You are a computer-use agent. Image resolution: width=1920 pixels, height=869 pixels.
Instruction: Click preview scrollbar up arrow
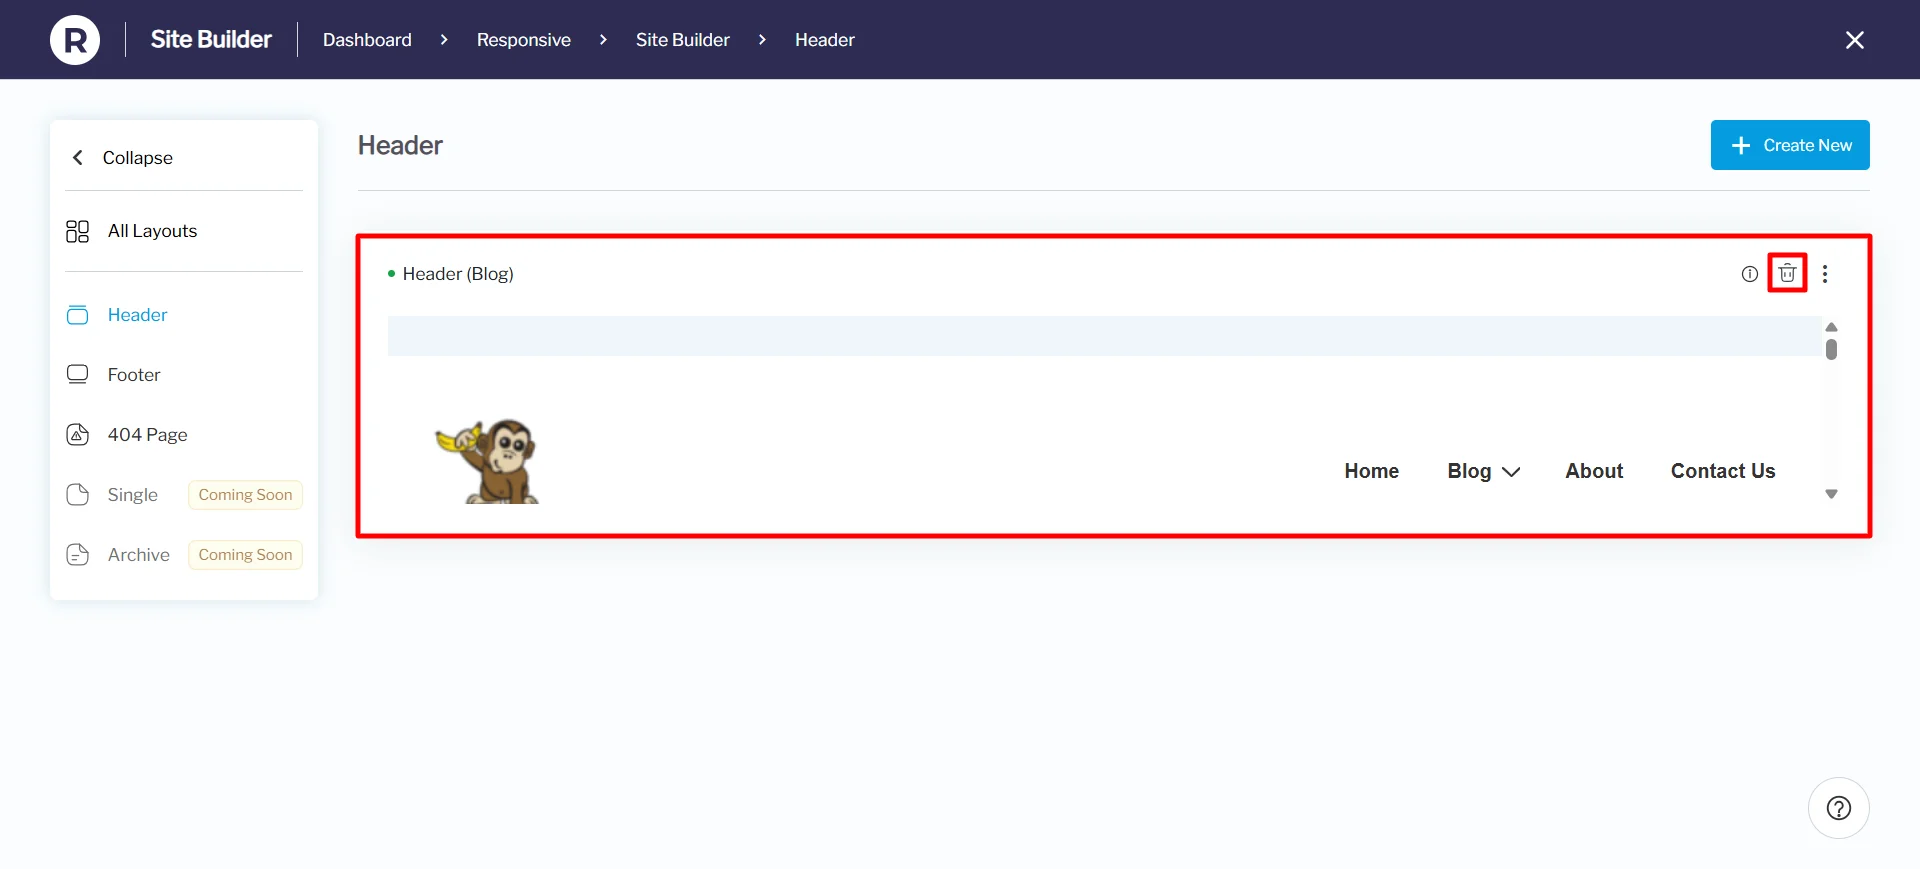click(x=1831, y=327)
